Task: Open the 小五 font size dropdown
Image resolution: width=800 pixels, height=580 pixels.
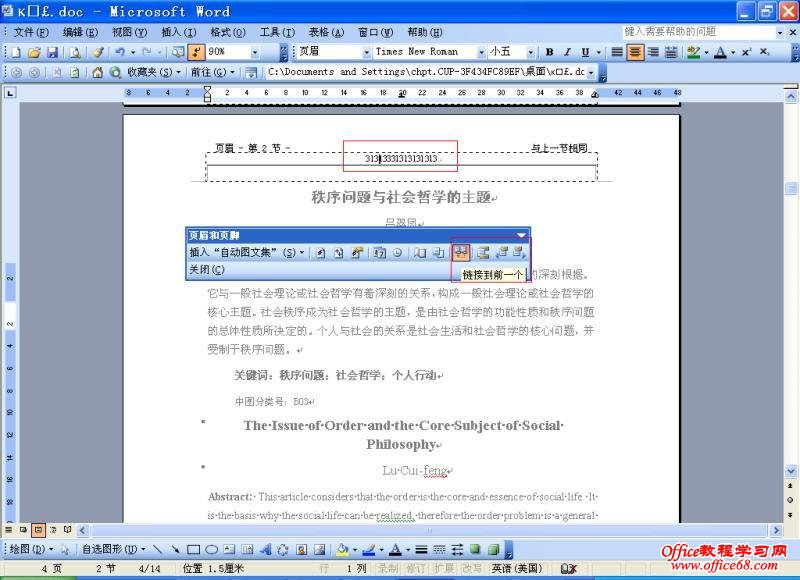Action: click(531, 52)
